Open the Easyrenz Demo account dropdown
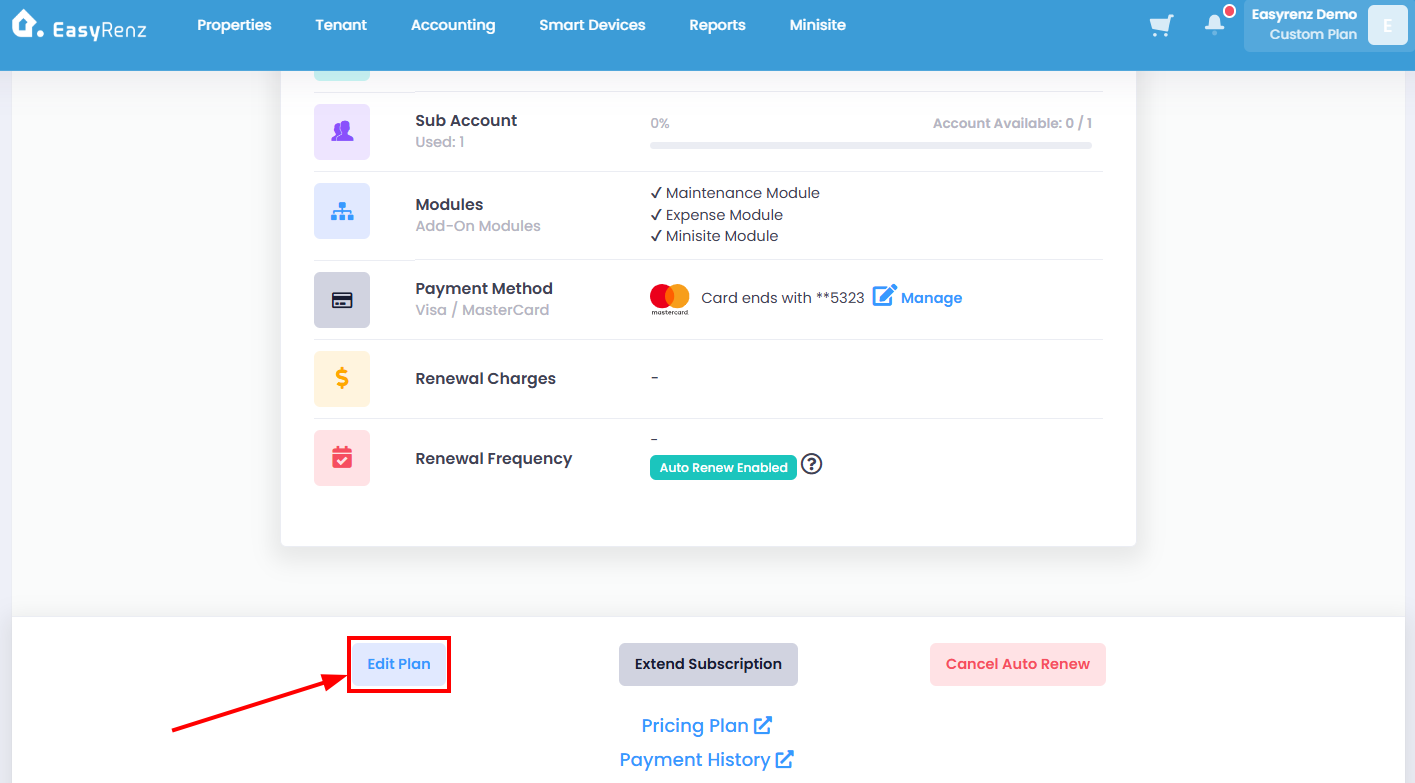The width and height of the screenshot is (1415, 783). point(1326,25)
